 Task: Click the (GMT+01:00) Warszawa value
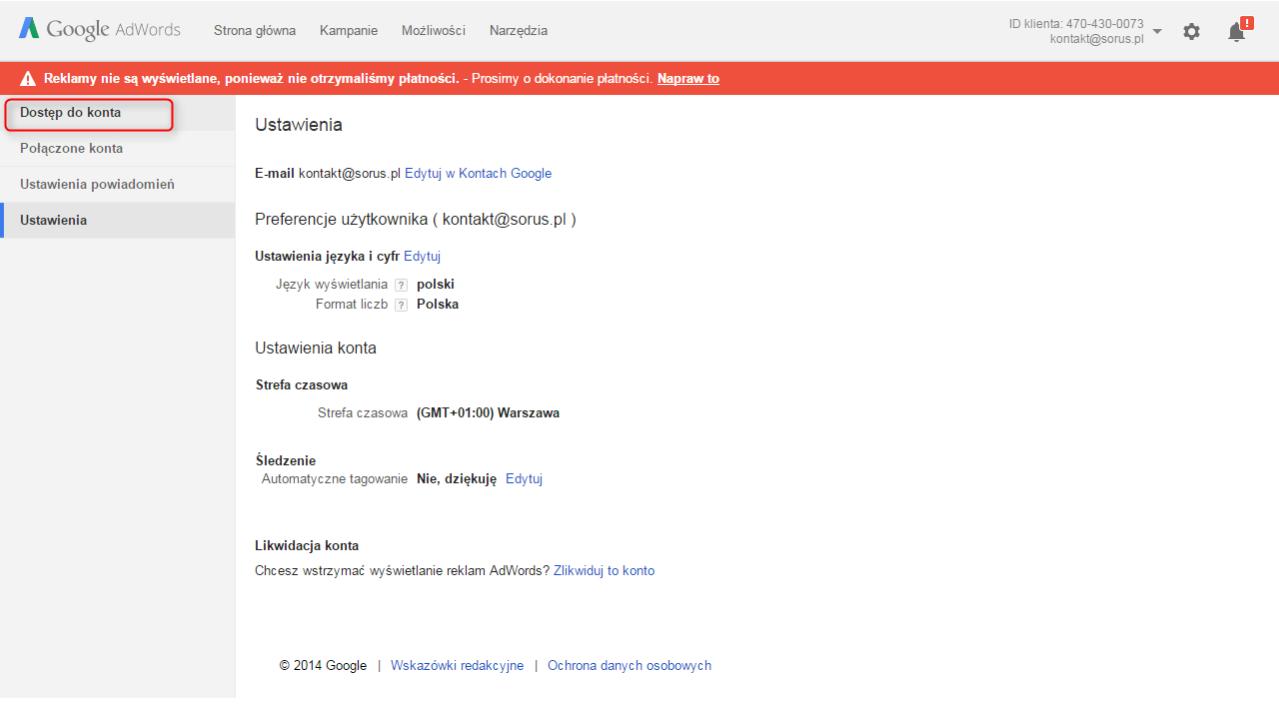[x=488, y=413]
